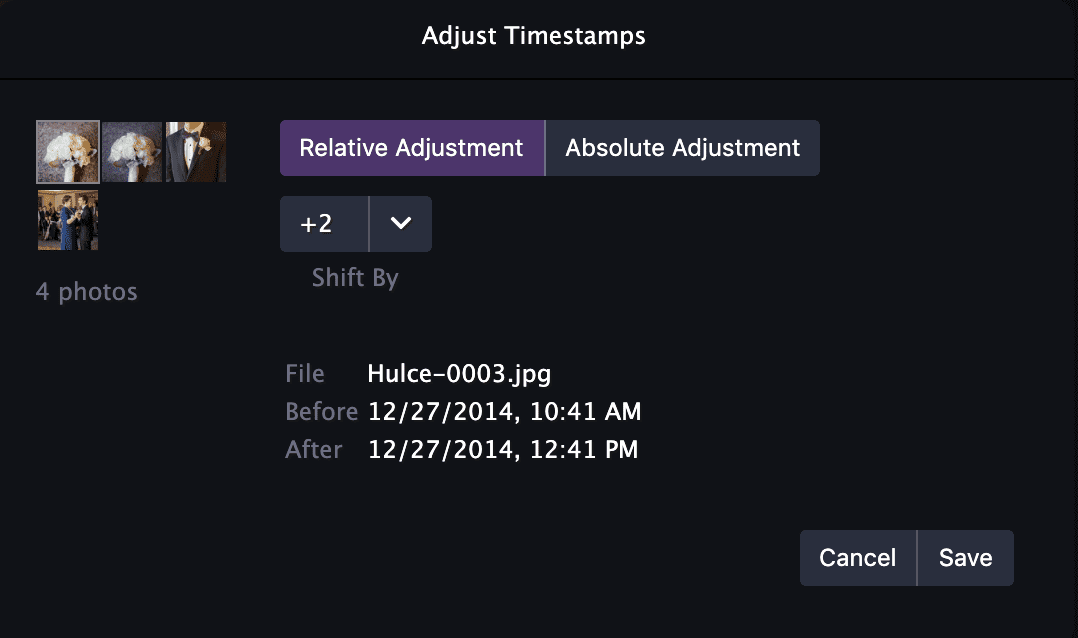Viewport: 1078px width, 638px height.
Task: Click the 4 photos count label
Action: pyautogui.click(x=87, y=291)
